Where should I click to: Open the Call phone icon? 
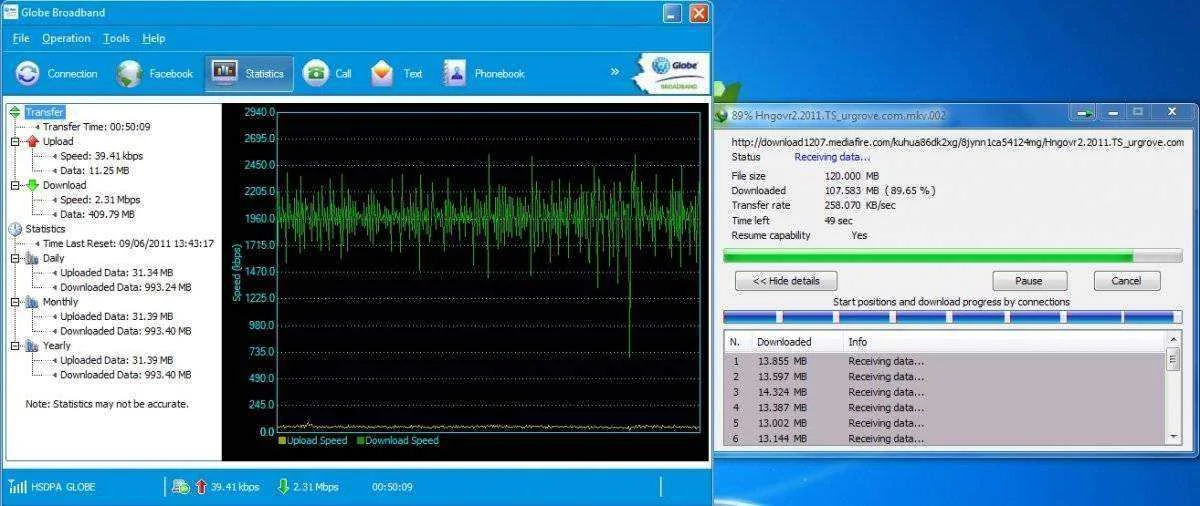tap(316, 73)
